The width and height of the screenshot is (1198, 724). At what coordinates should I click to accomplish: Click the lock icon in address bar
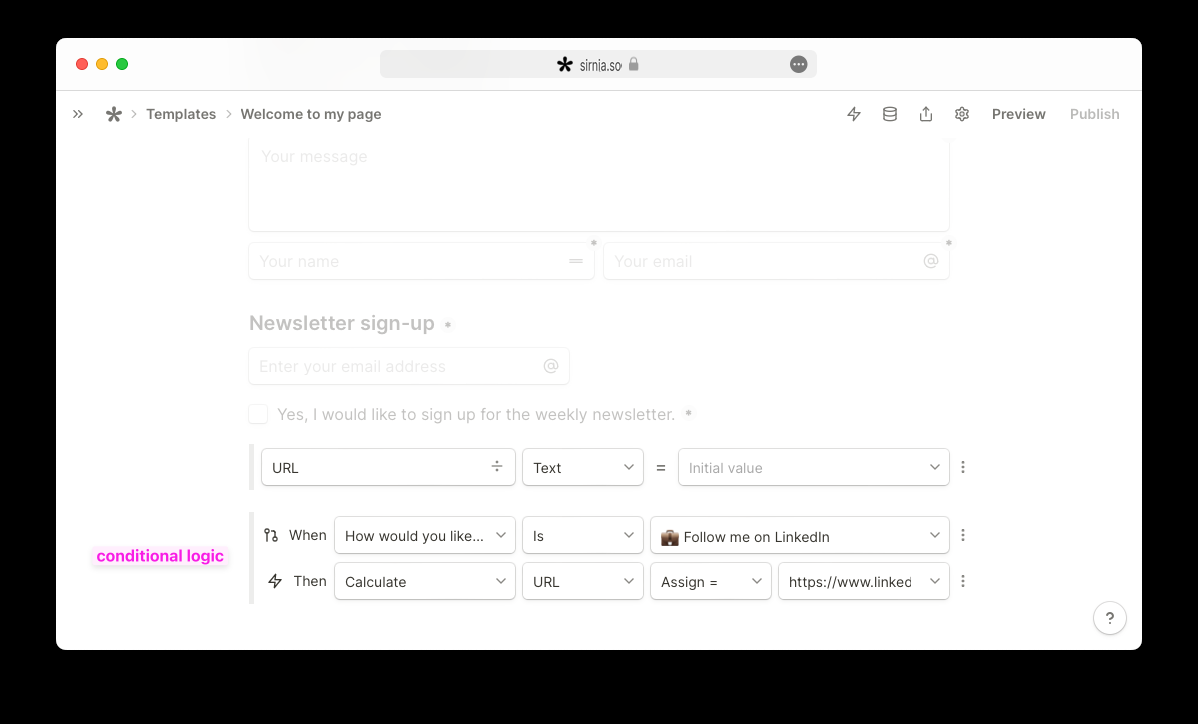click(633, 64)
